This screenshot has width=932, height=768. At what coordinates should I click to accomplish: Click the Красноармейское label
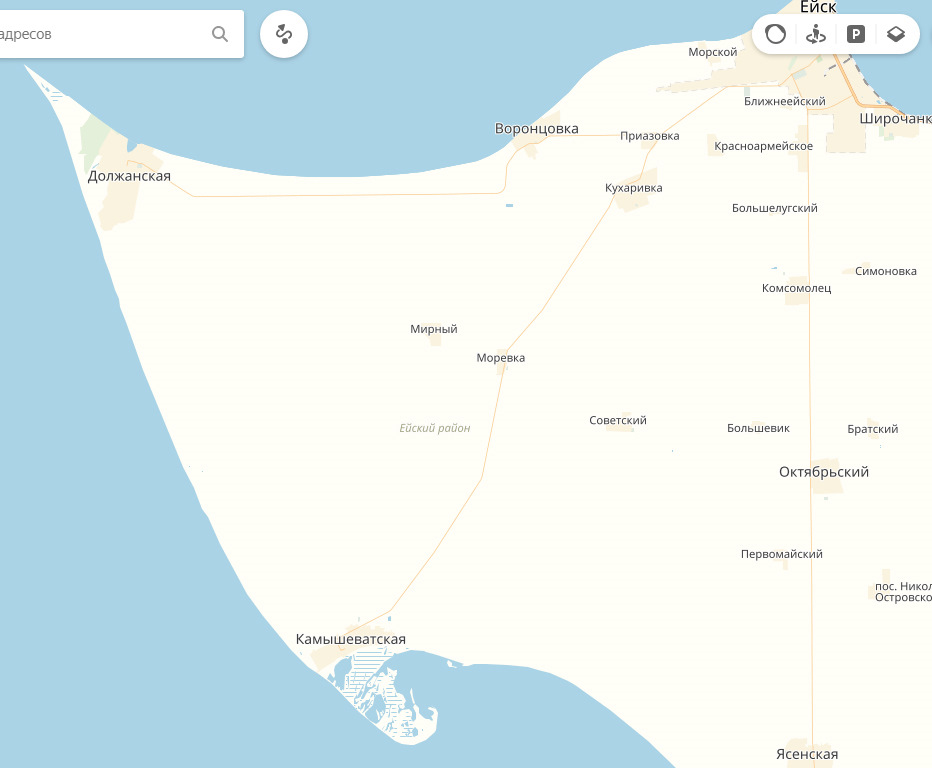(763, 146)
